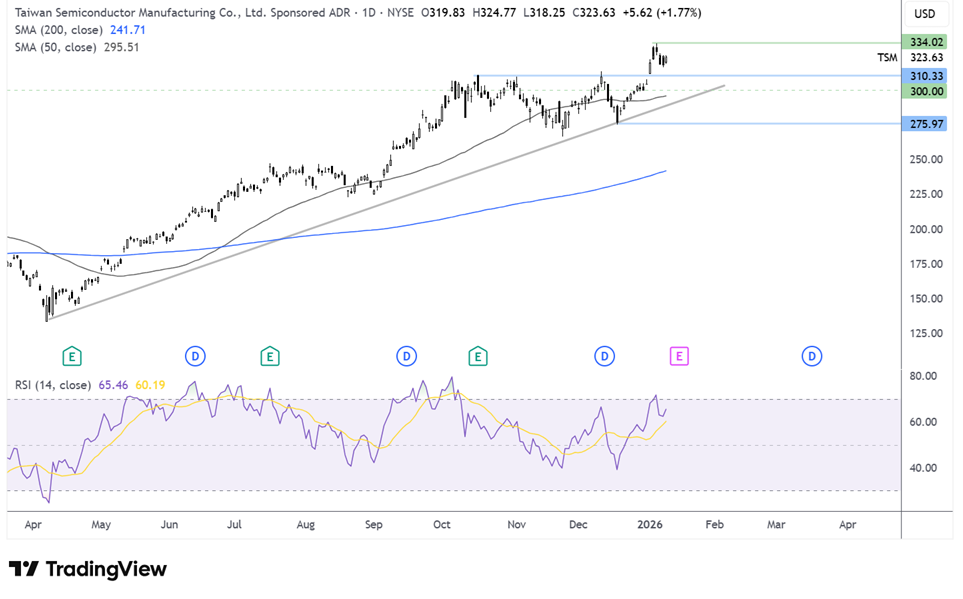Click the 241.71 SMA 200 value
The image size is (963, 599).
pos(128,30)
